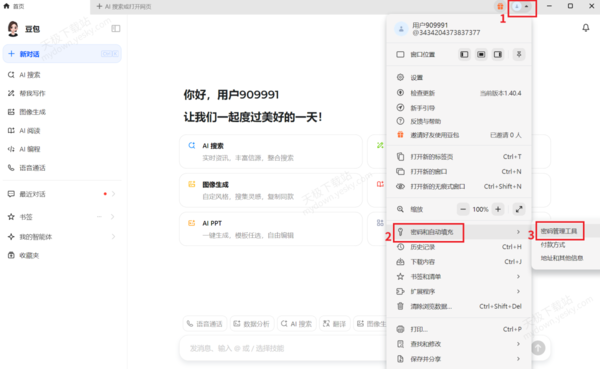600x369 pixels.
Task: Click the 数据分析 chip above the input
Action: coord(252,324)
